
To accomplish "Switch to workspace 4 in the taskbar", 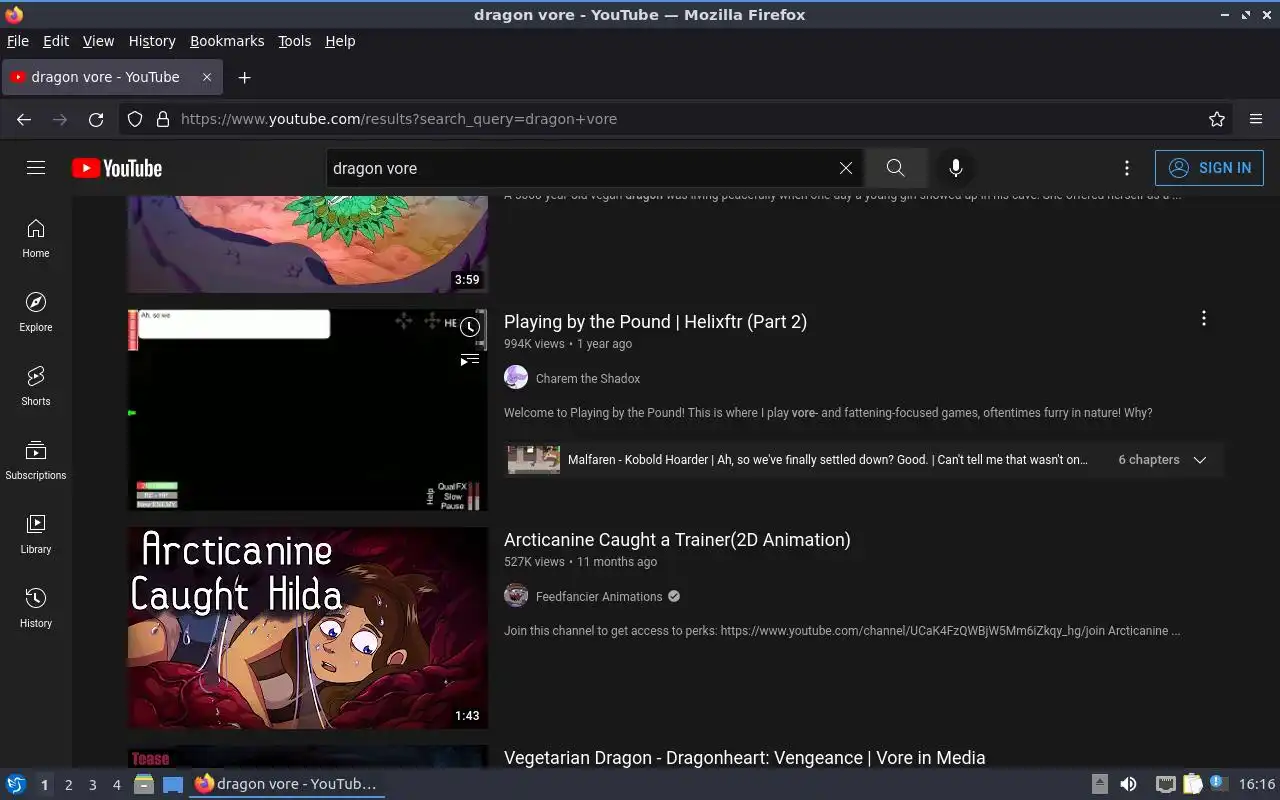I will [x=116, y=785].
